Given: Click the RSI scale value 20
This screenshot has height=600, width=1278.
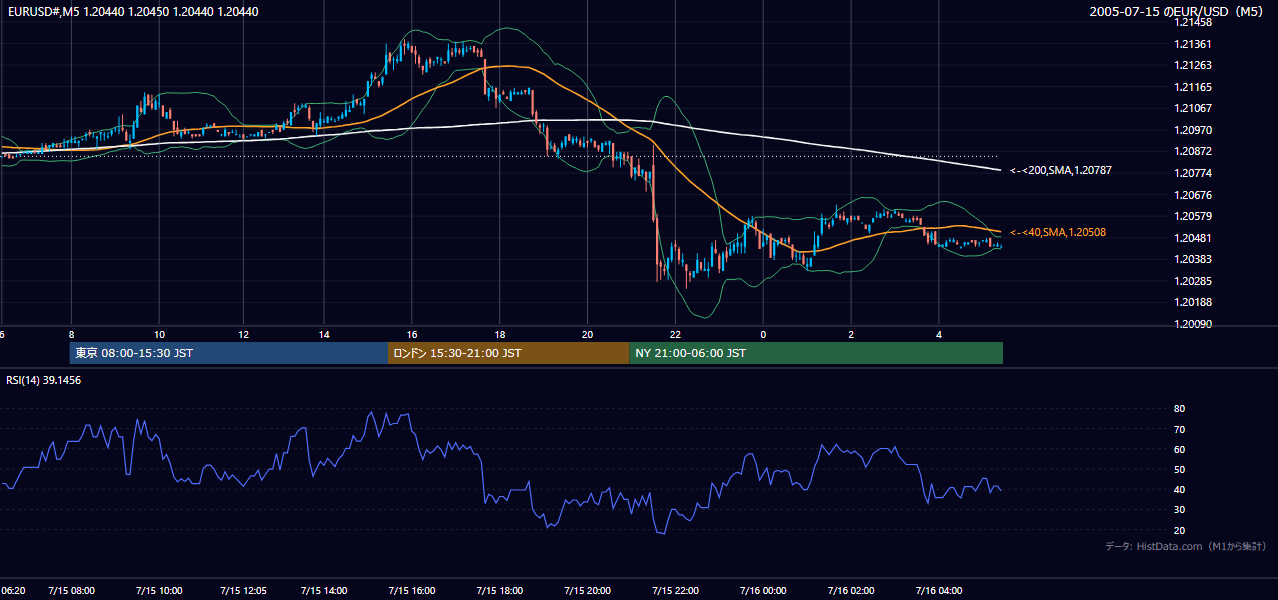Looking at the screenshot, I should (x=1179, y=530).
